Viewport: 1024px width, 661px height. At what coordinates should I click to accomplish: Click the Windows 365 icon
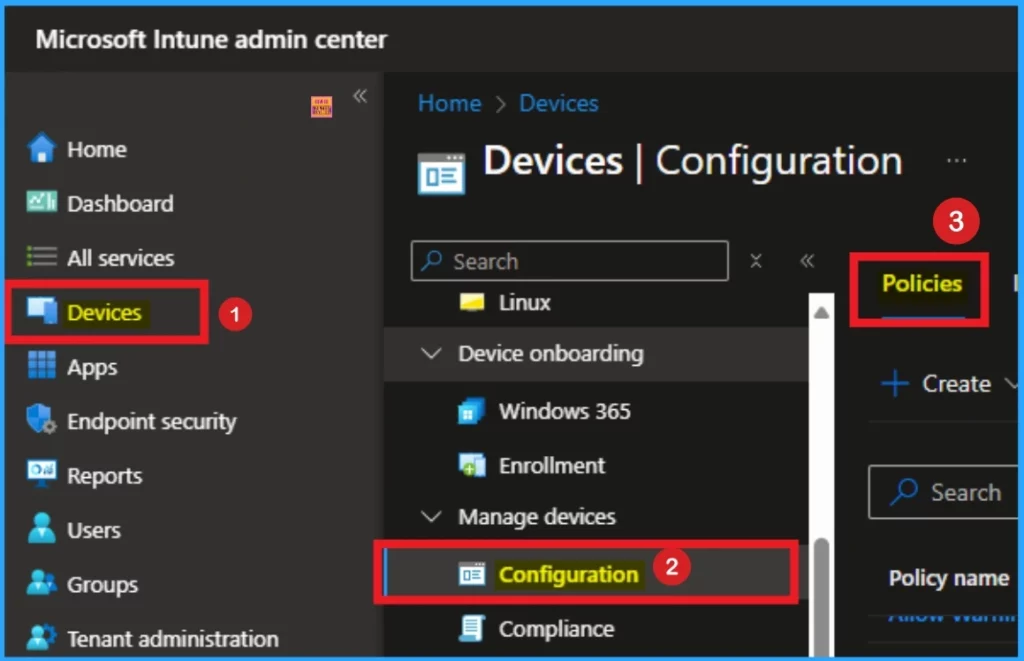point(472,411)
